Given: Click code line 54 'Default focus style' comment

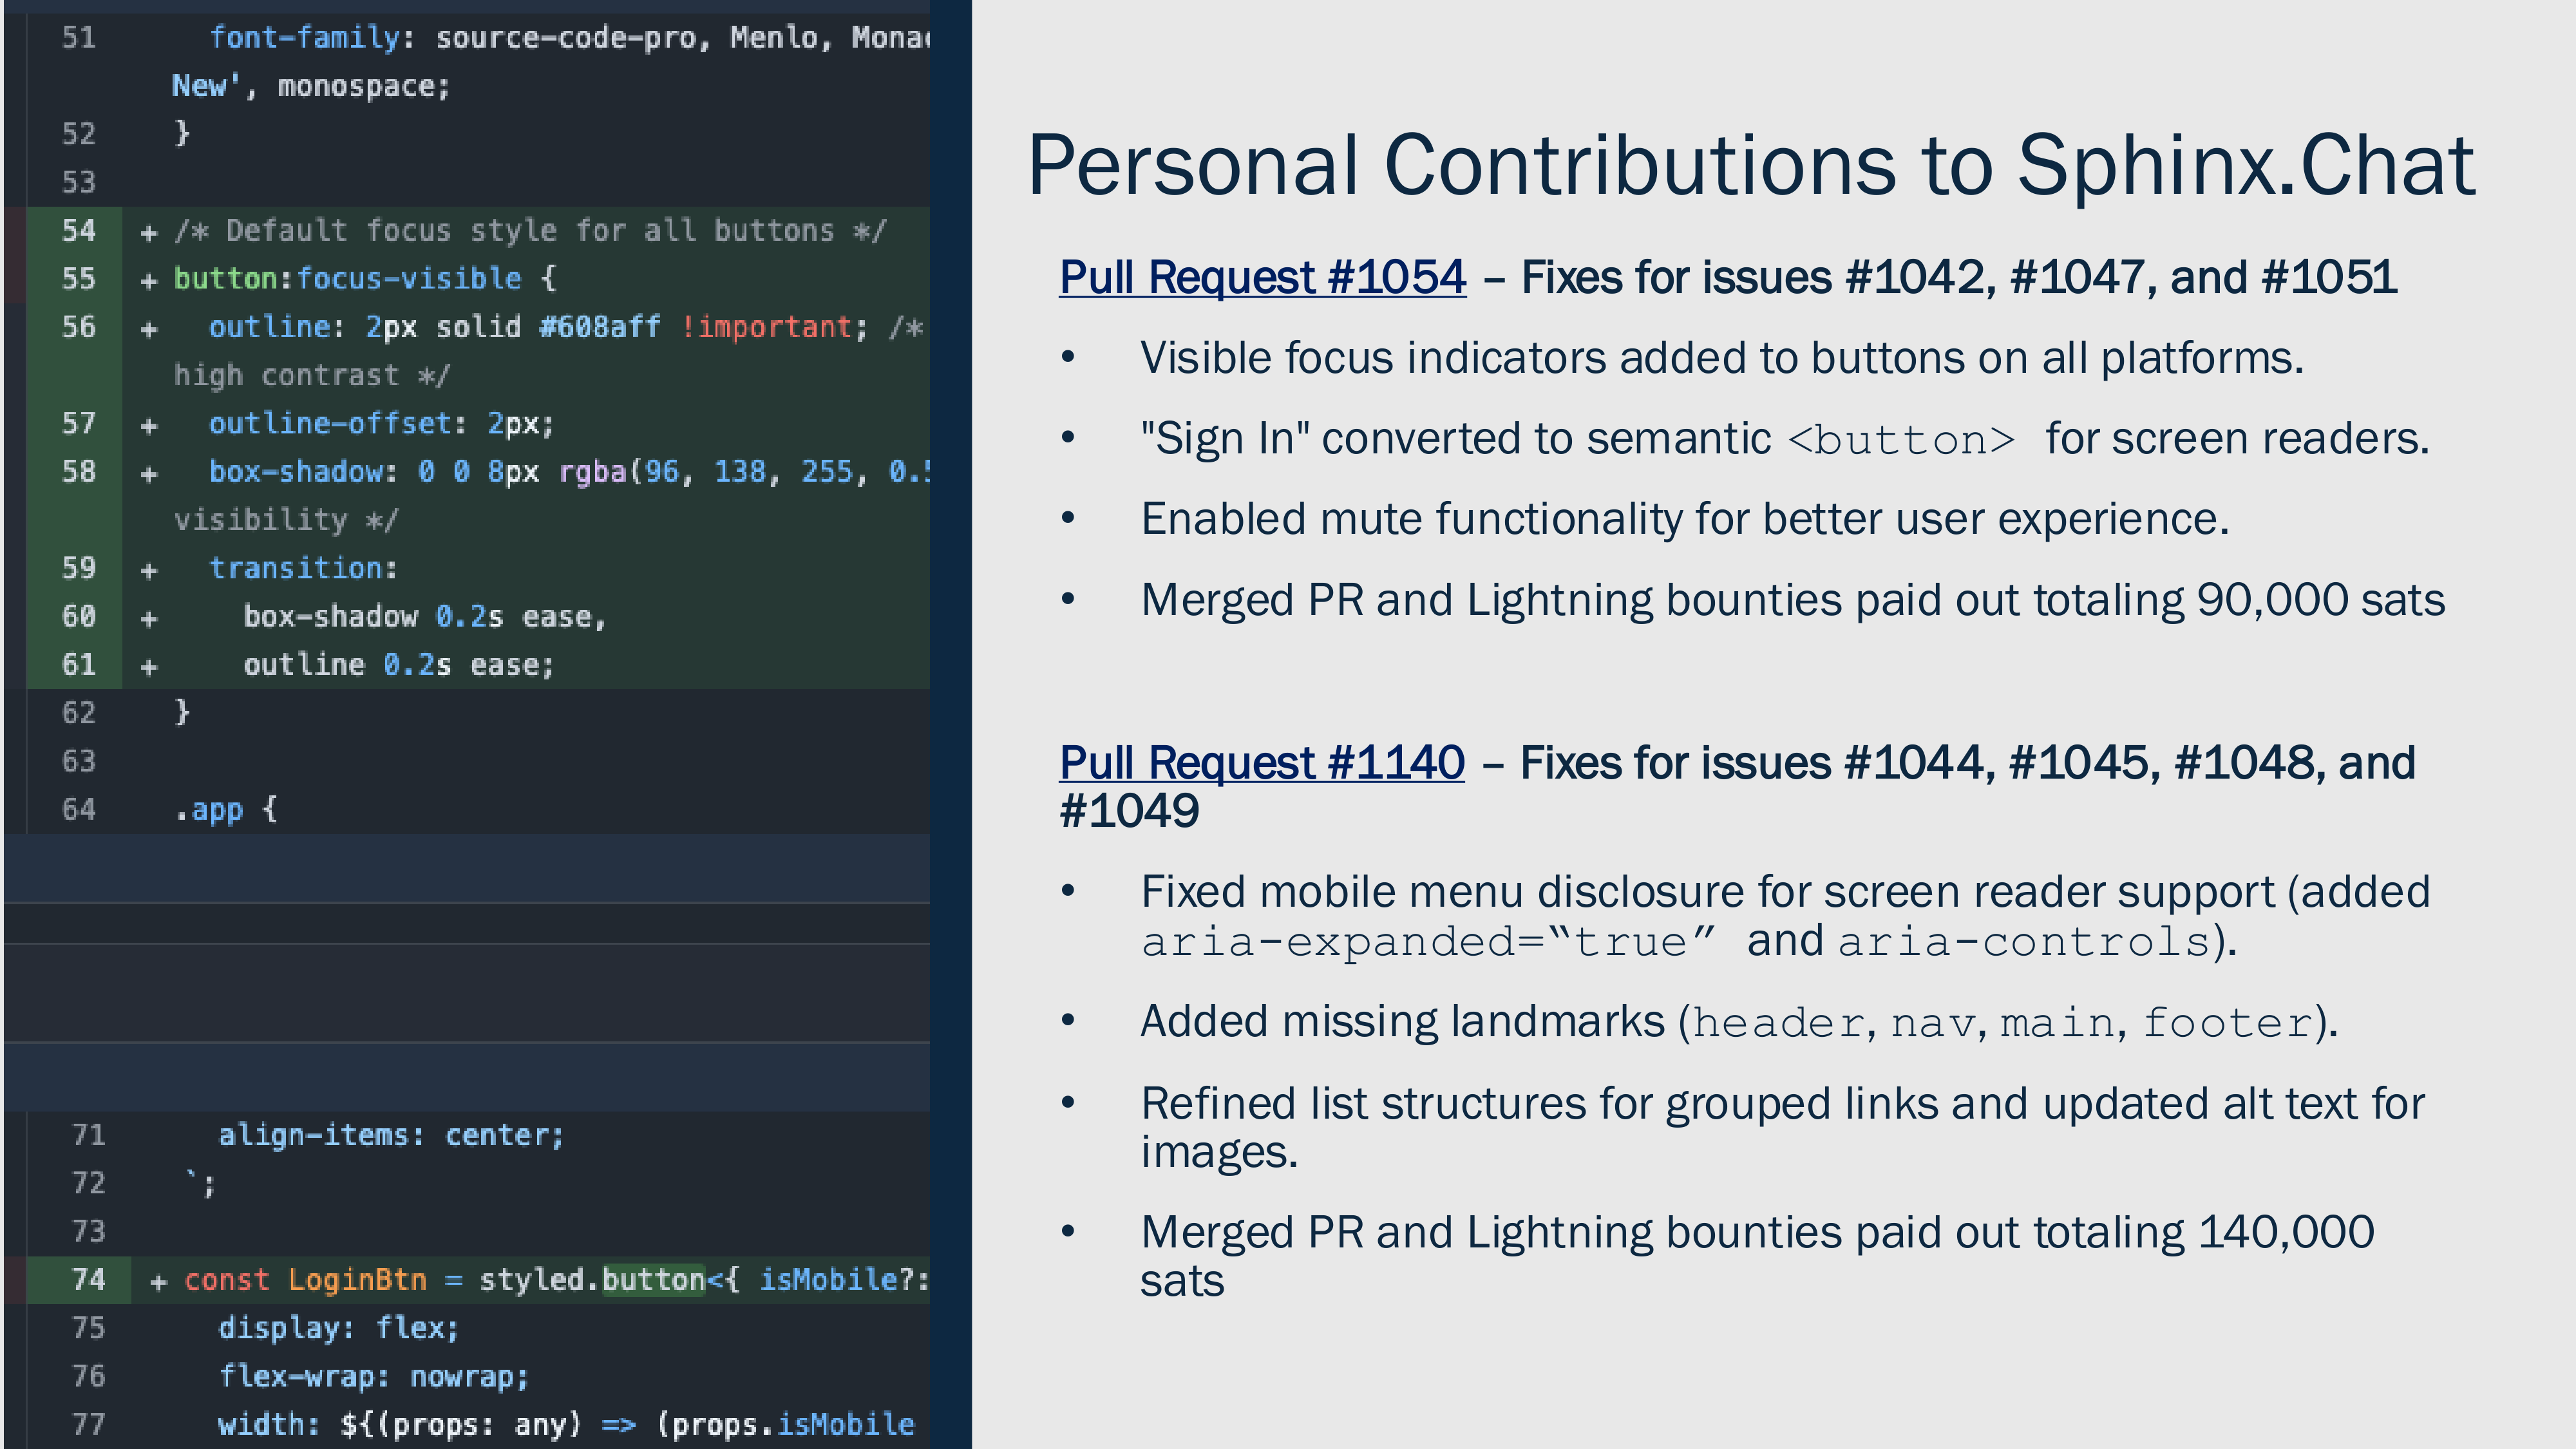Looking at the screenshot, I should (x=530, y=231).
